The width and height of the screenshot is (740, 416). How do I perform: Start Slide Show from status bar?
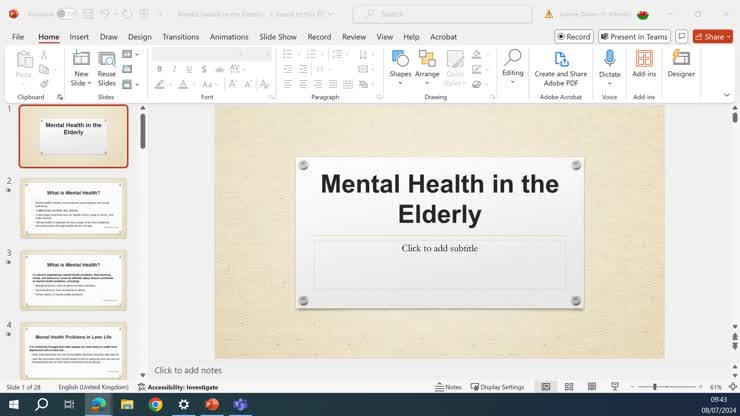tap(615, 387)
